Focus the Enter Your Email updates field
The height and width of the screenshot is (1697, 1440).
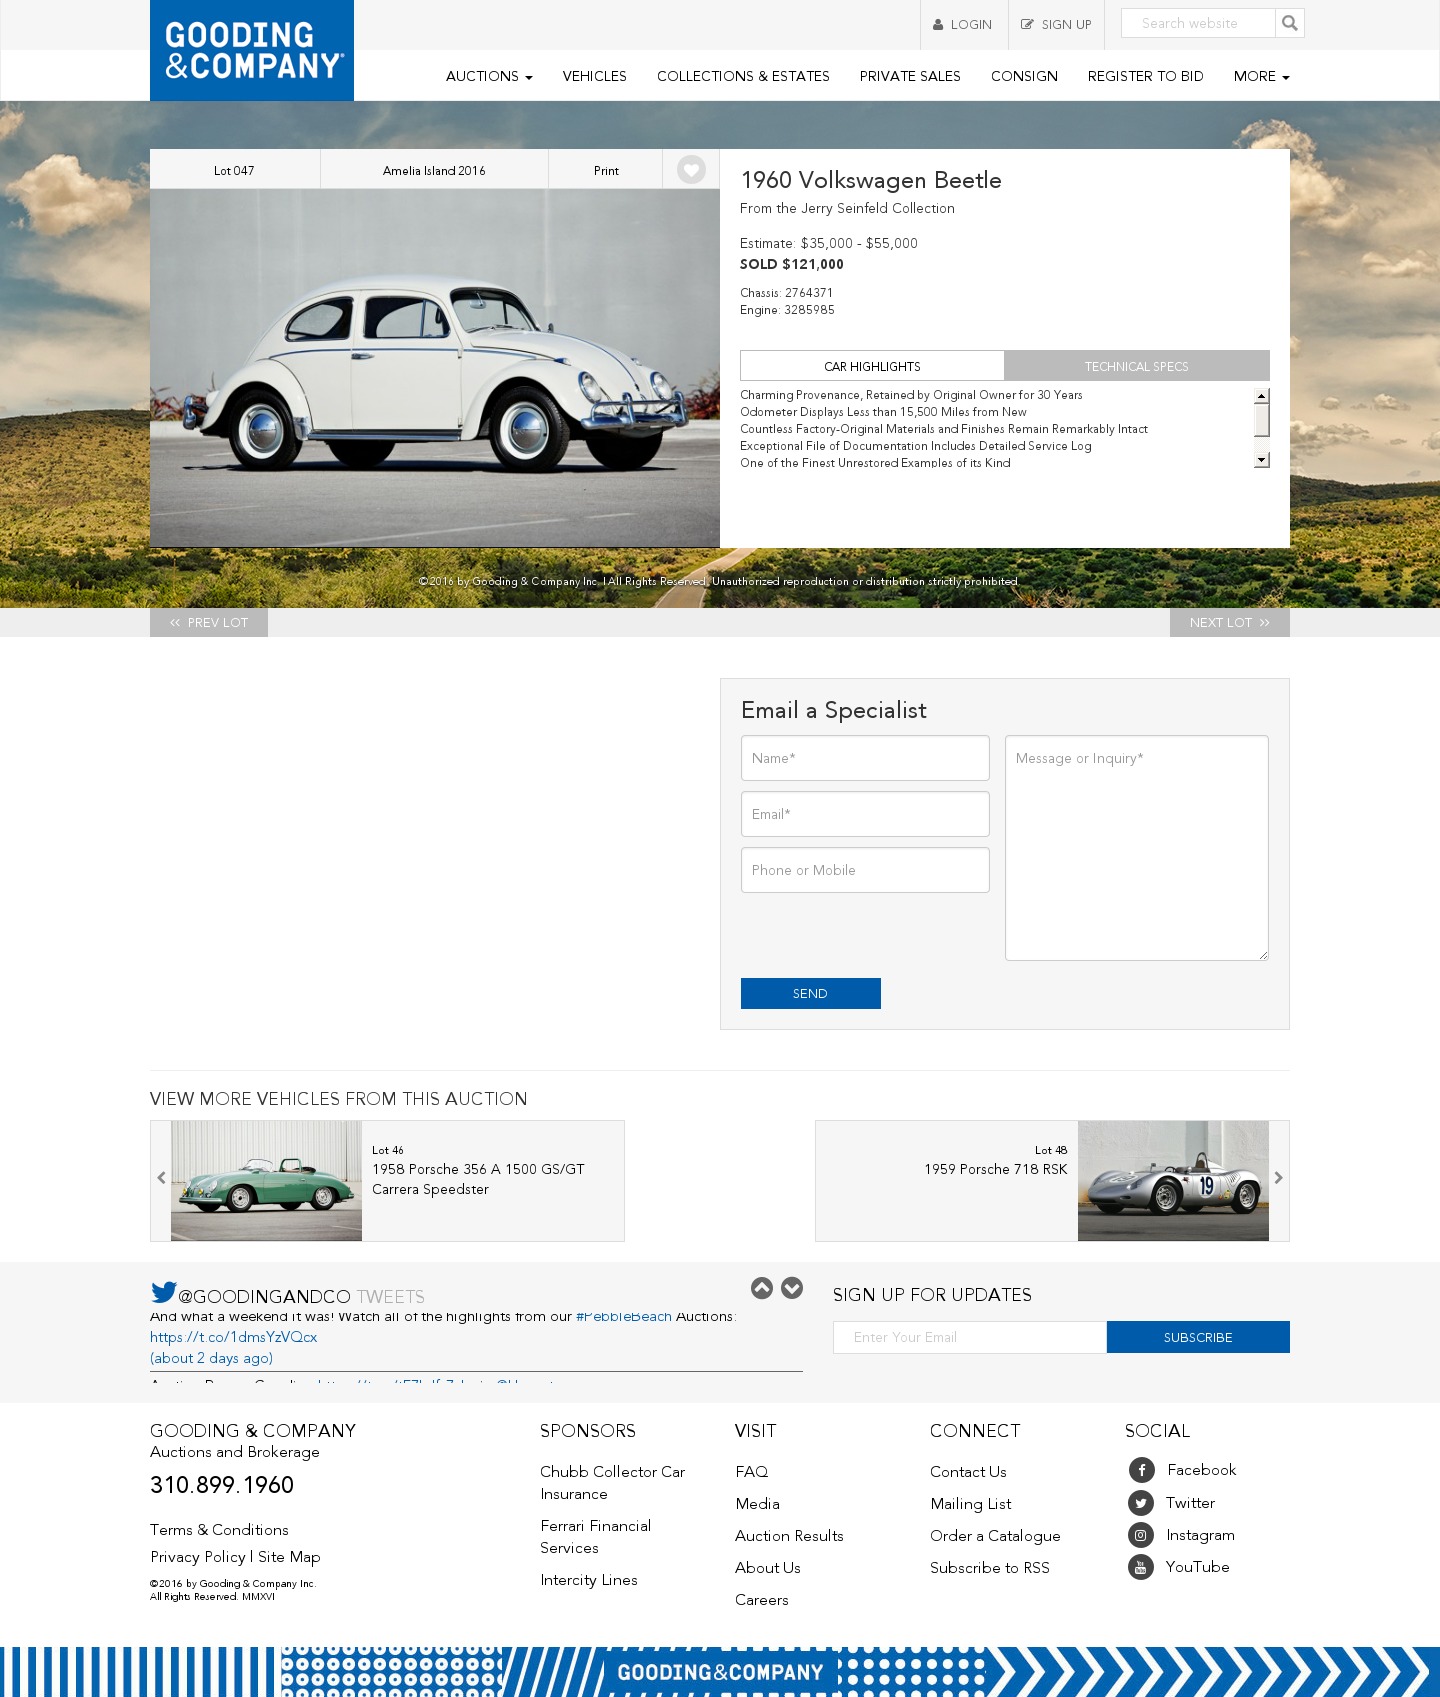(x=970, y=1337)
